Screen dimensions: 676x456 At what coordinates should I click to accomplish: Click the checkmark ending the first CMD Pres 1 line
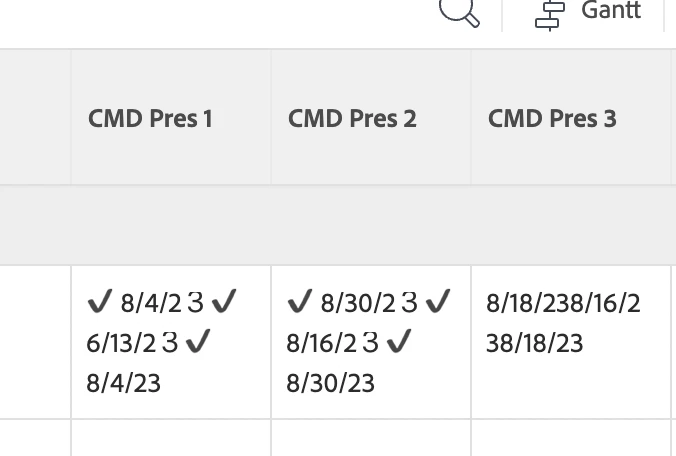(x=224, y=301)
